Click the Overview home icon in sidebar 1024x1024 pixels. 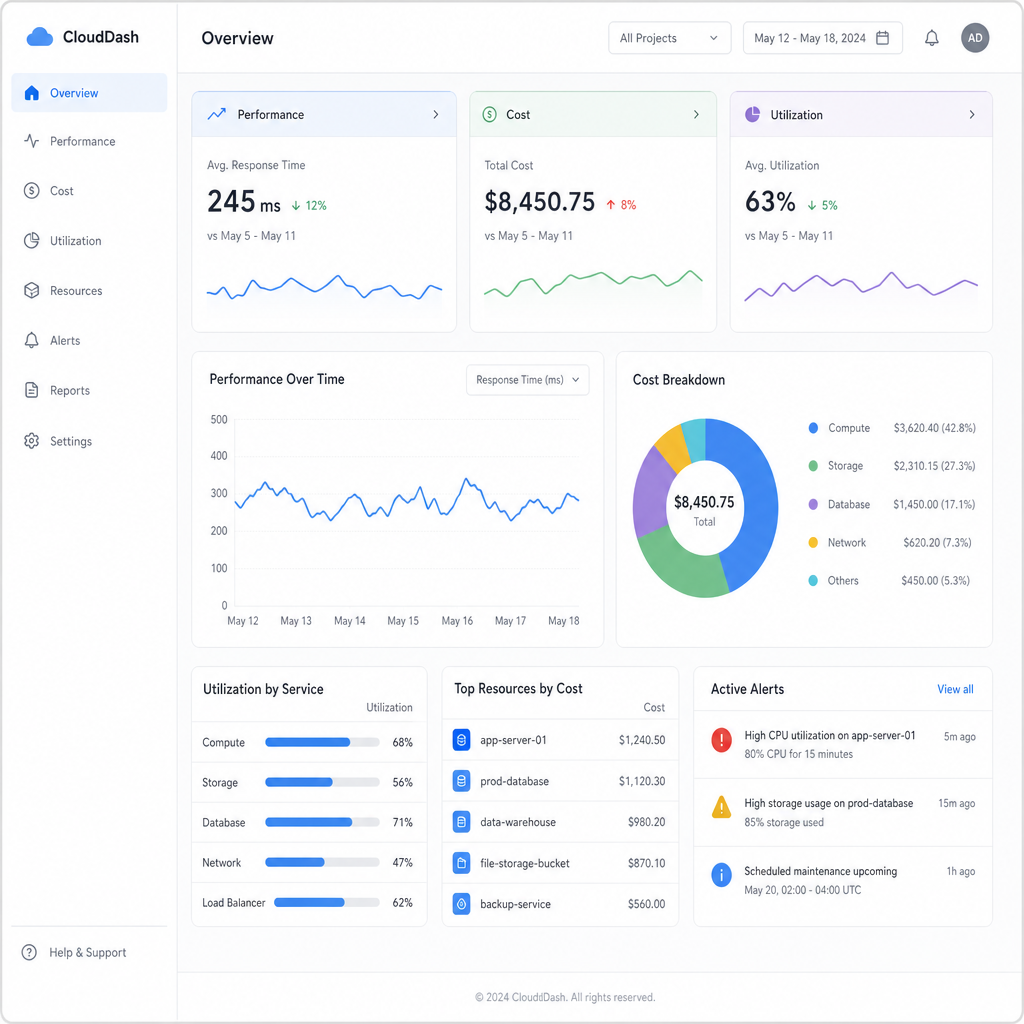(31, 93)
